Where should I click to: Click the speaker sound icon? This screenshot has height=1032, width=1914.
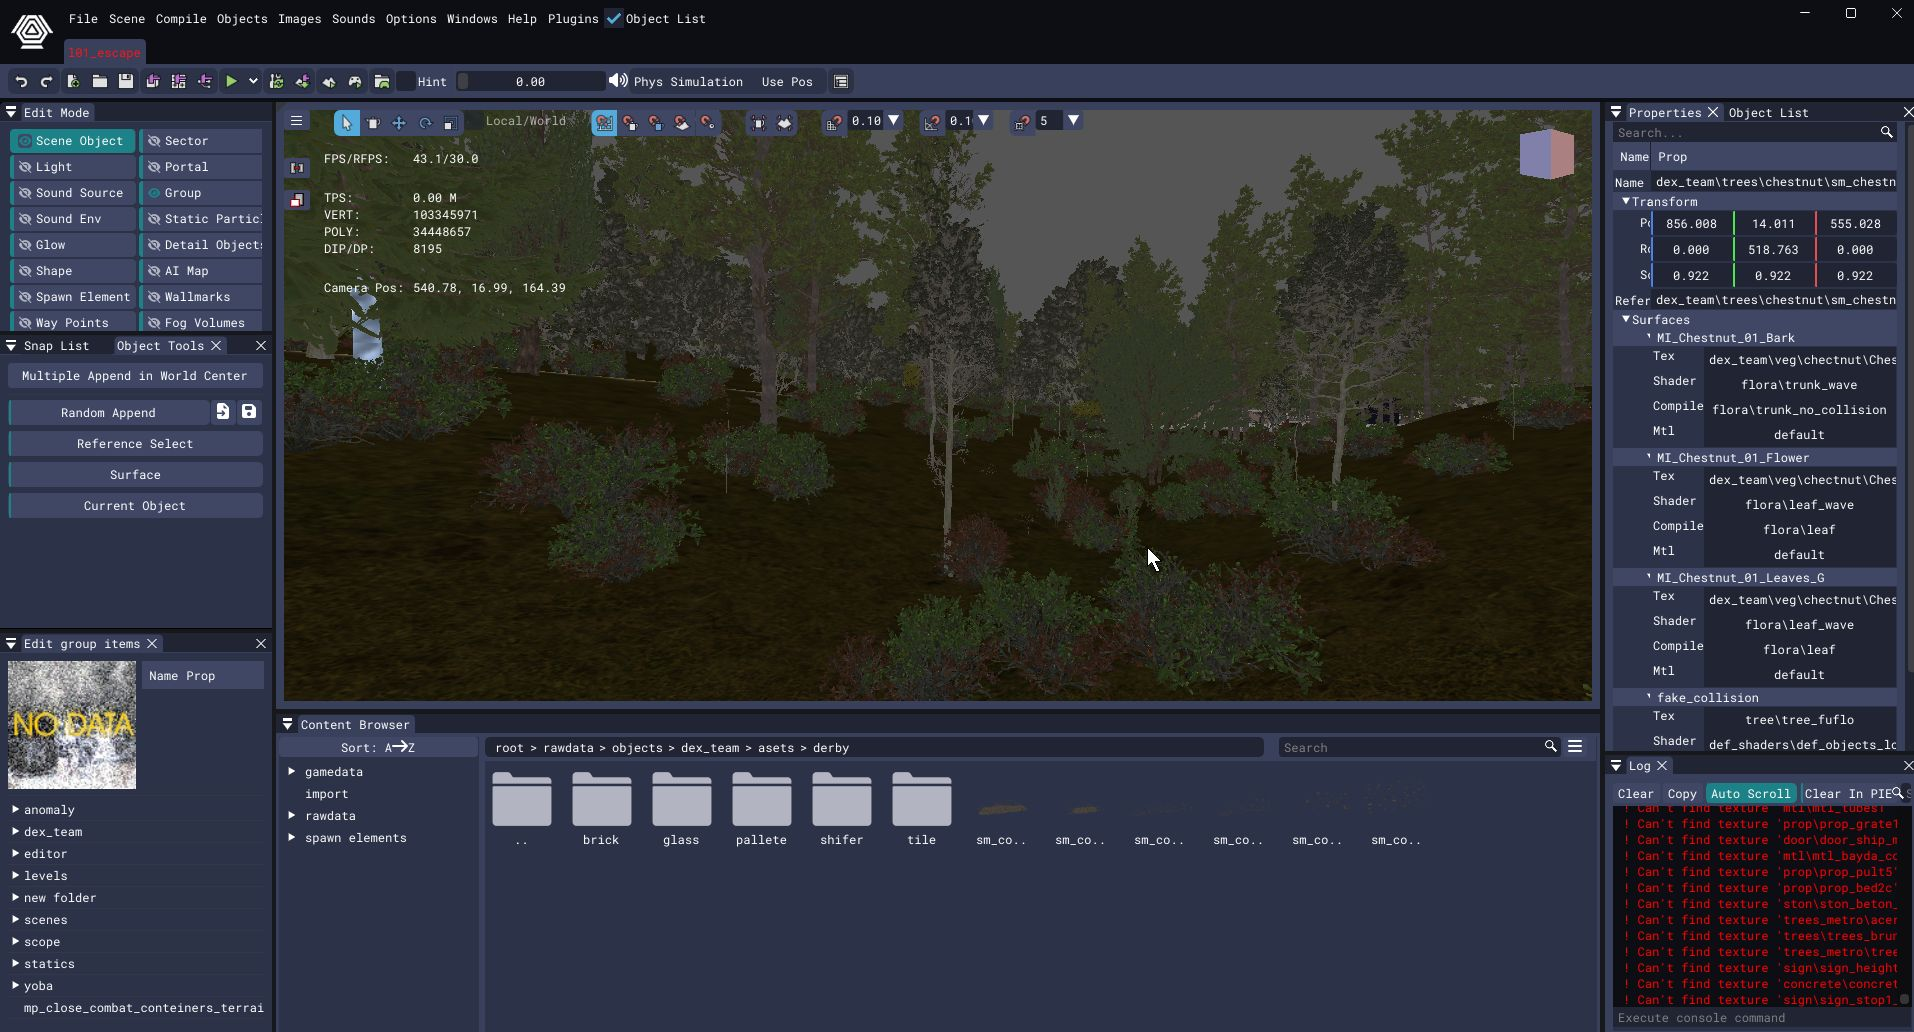pos(618,81)
